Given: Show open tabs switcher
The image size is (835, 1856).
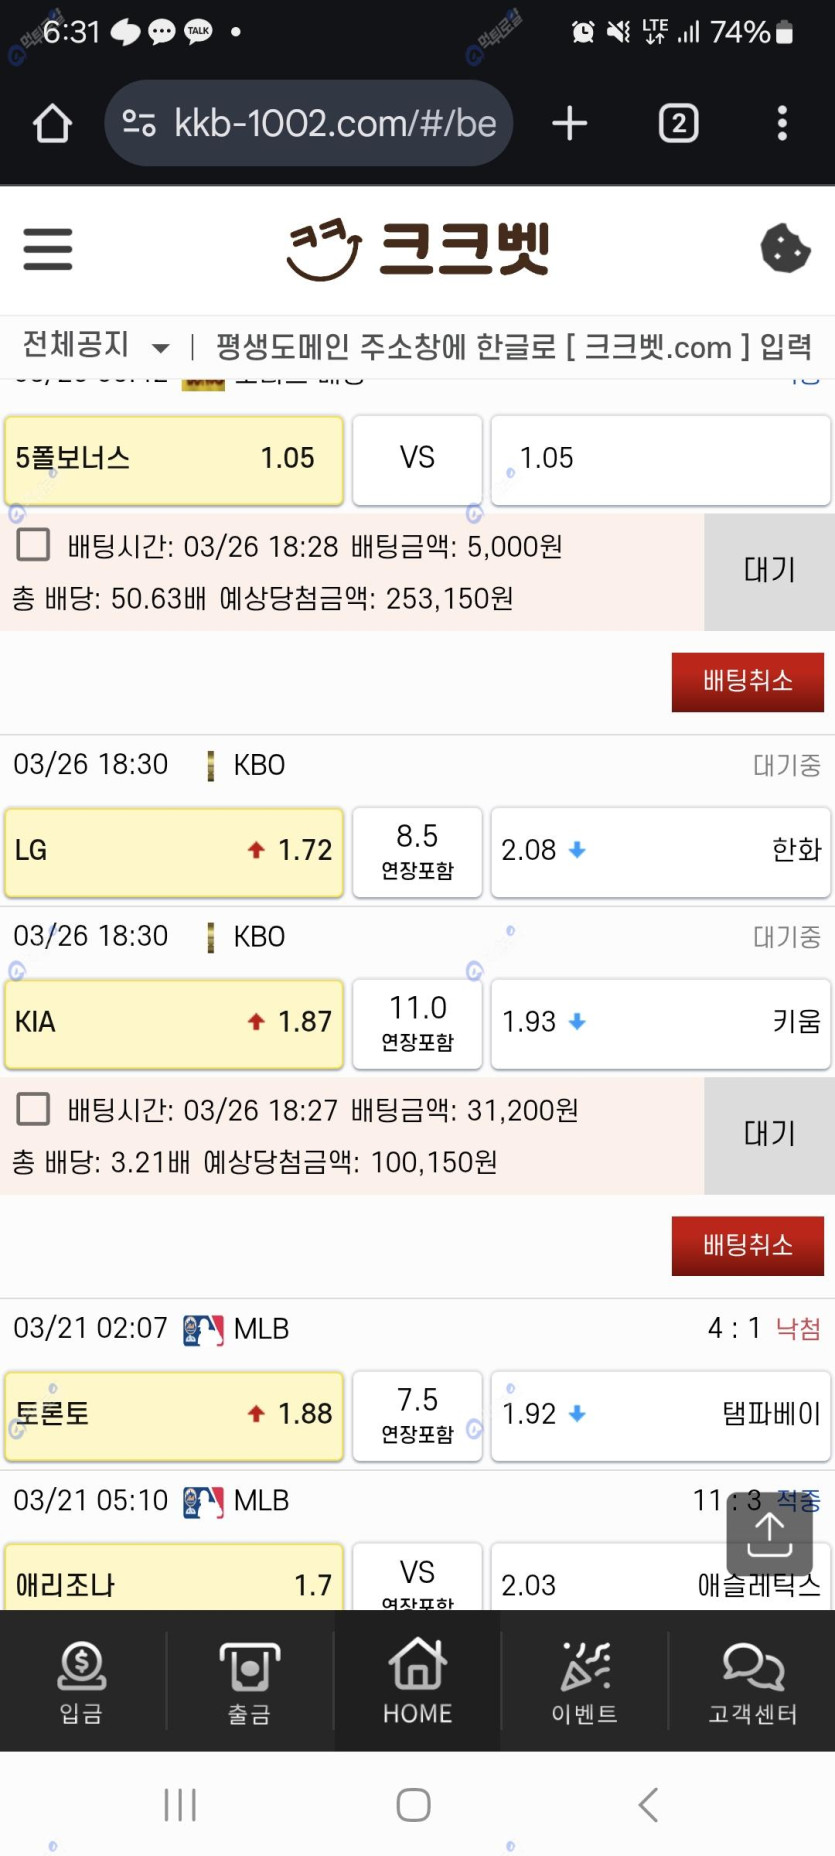Looking at the screenshot, I should click(678, 124).
